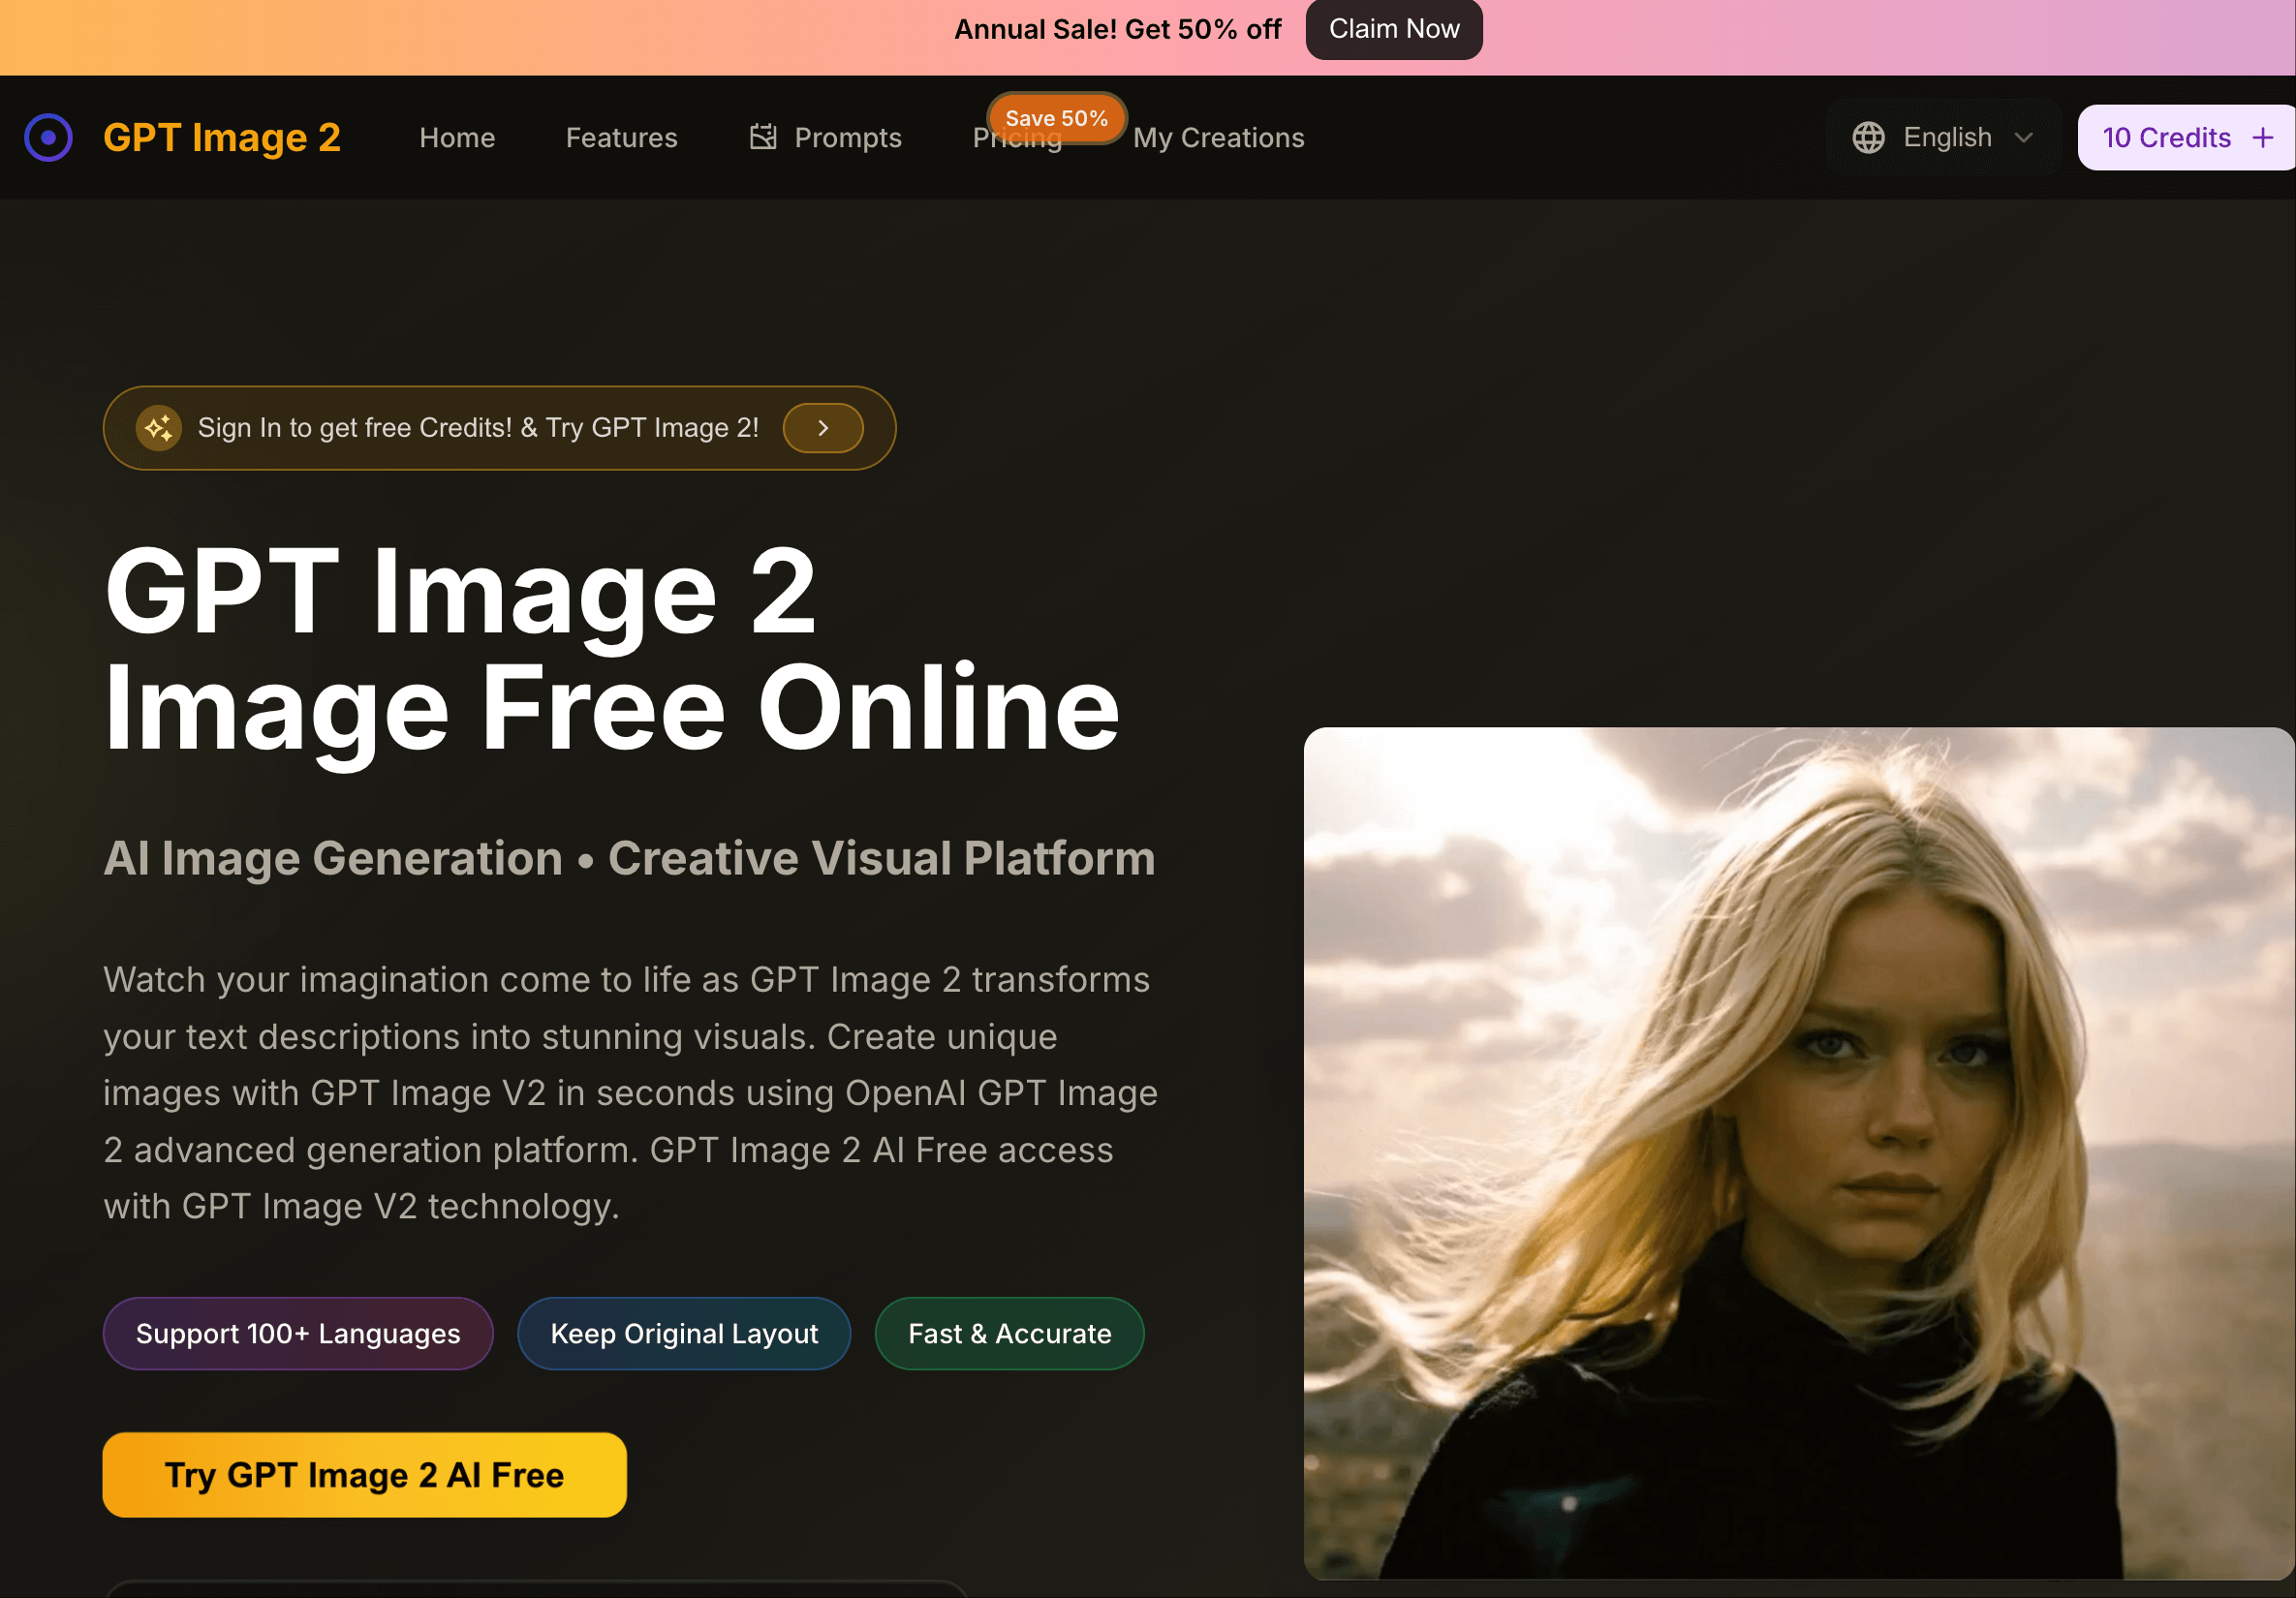Open the English language dropdown
The height and width of the screenshot is (1598, 2296).
(x=1946, y=137)
